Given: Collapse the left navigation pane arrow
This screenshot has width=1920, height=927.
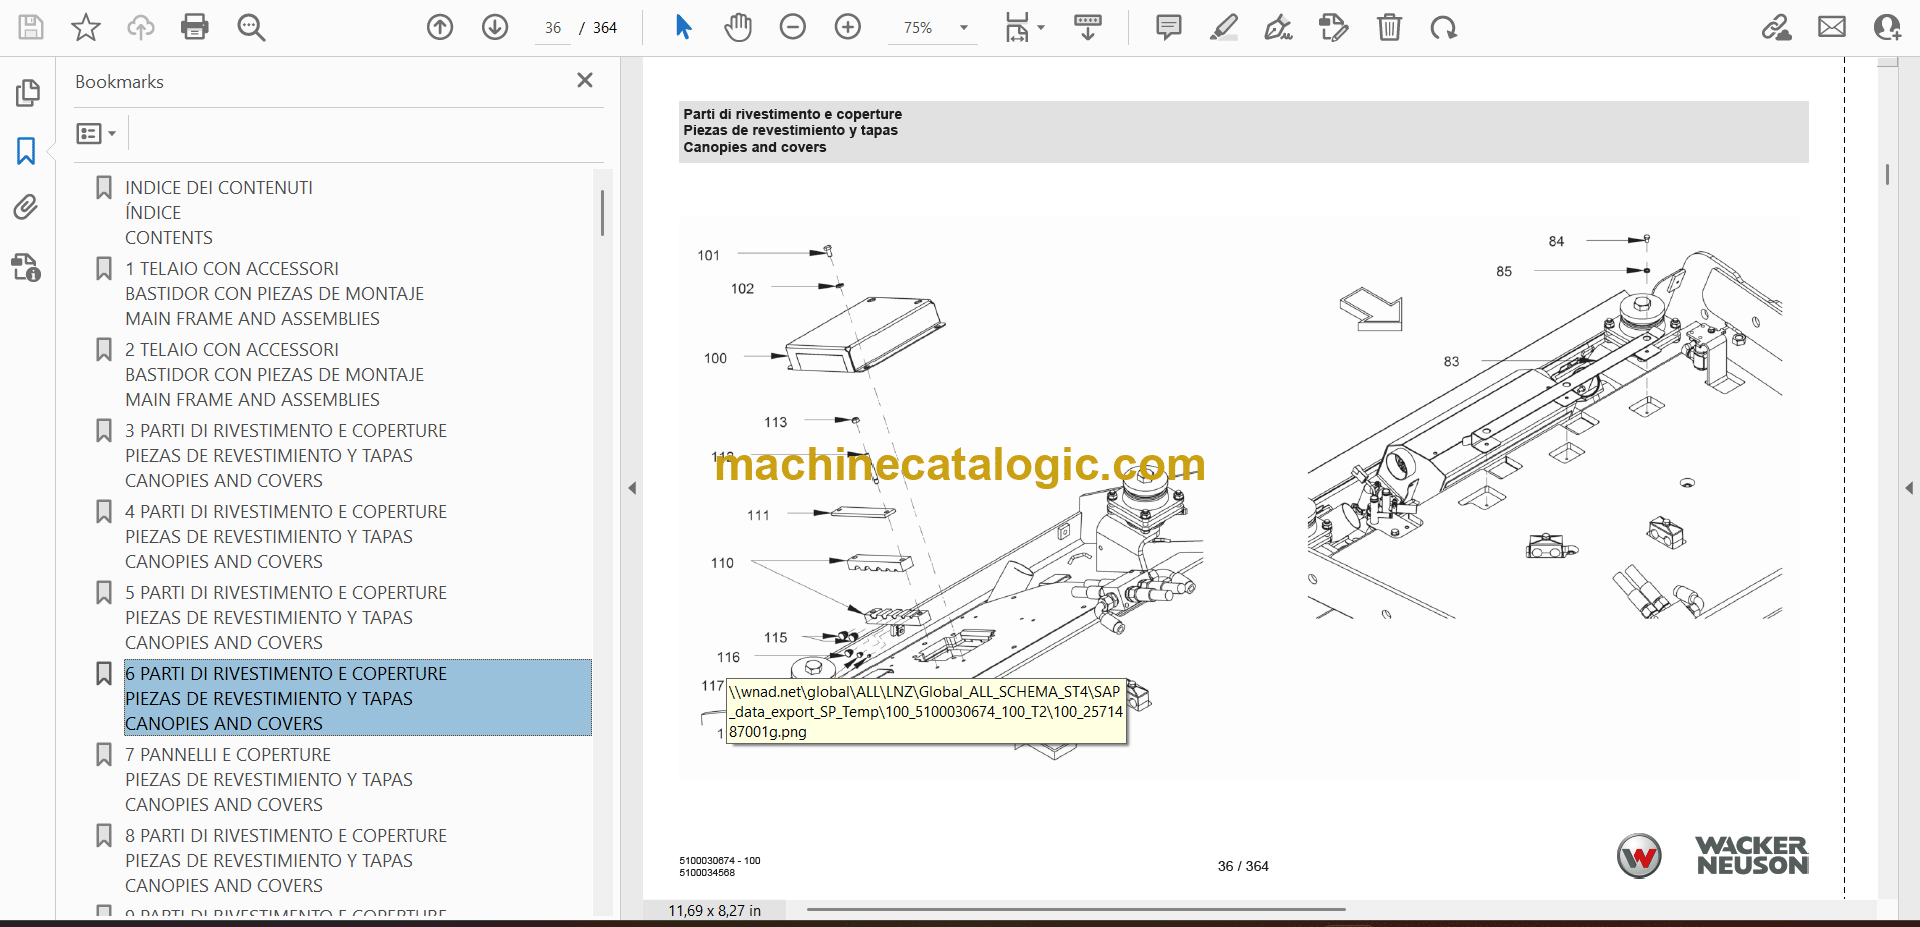Looking at the screenshot, I should [632, 488].
